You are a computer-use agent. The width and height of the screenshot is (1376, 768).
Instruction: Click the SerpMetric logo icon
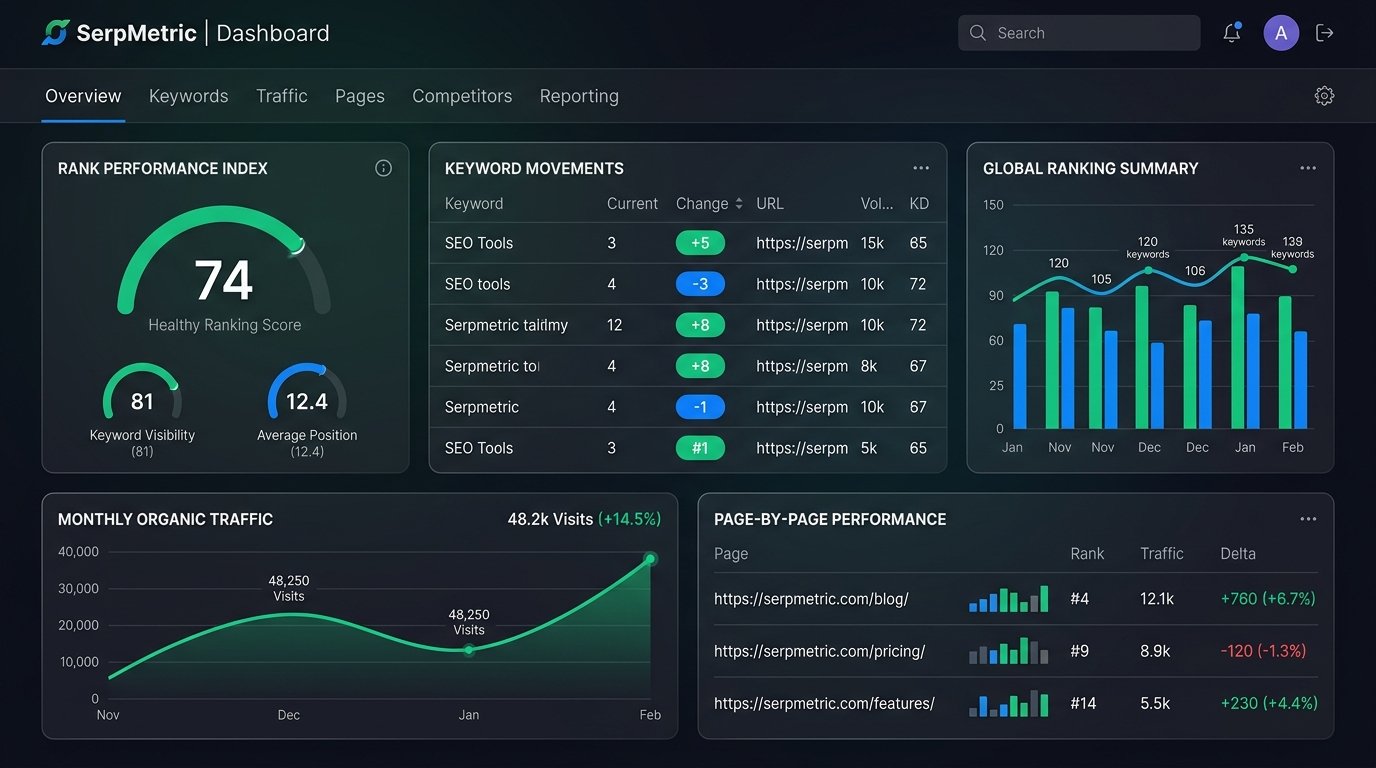(55, 33)
